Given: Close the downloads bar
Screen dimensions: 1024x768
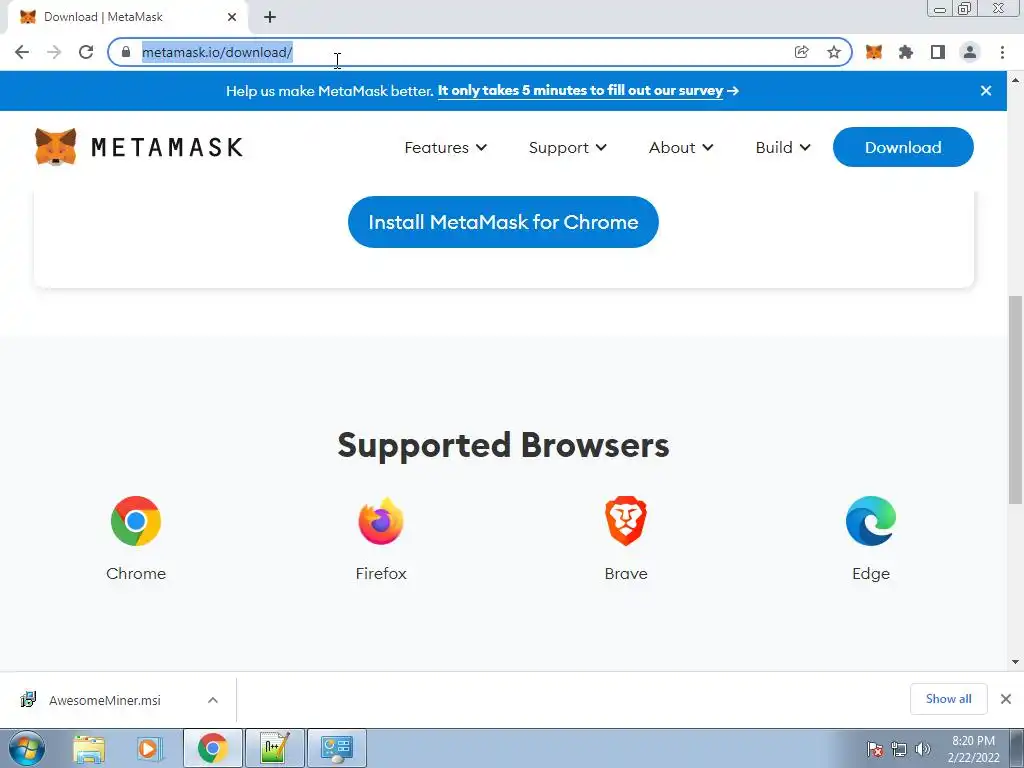Looking at the screenshot, I should point(1006,699).
